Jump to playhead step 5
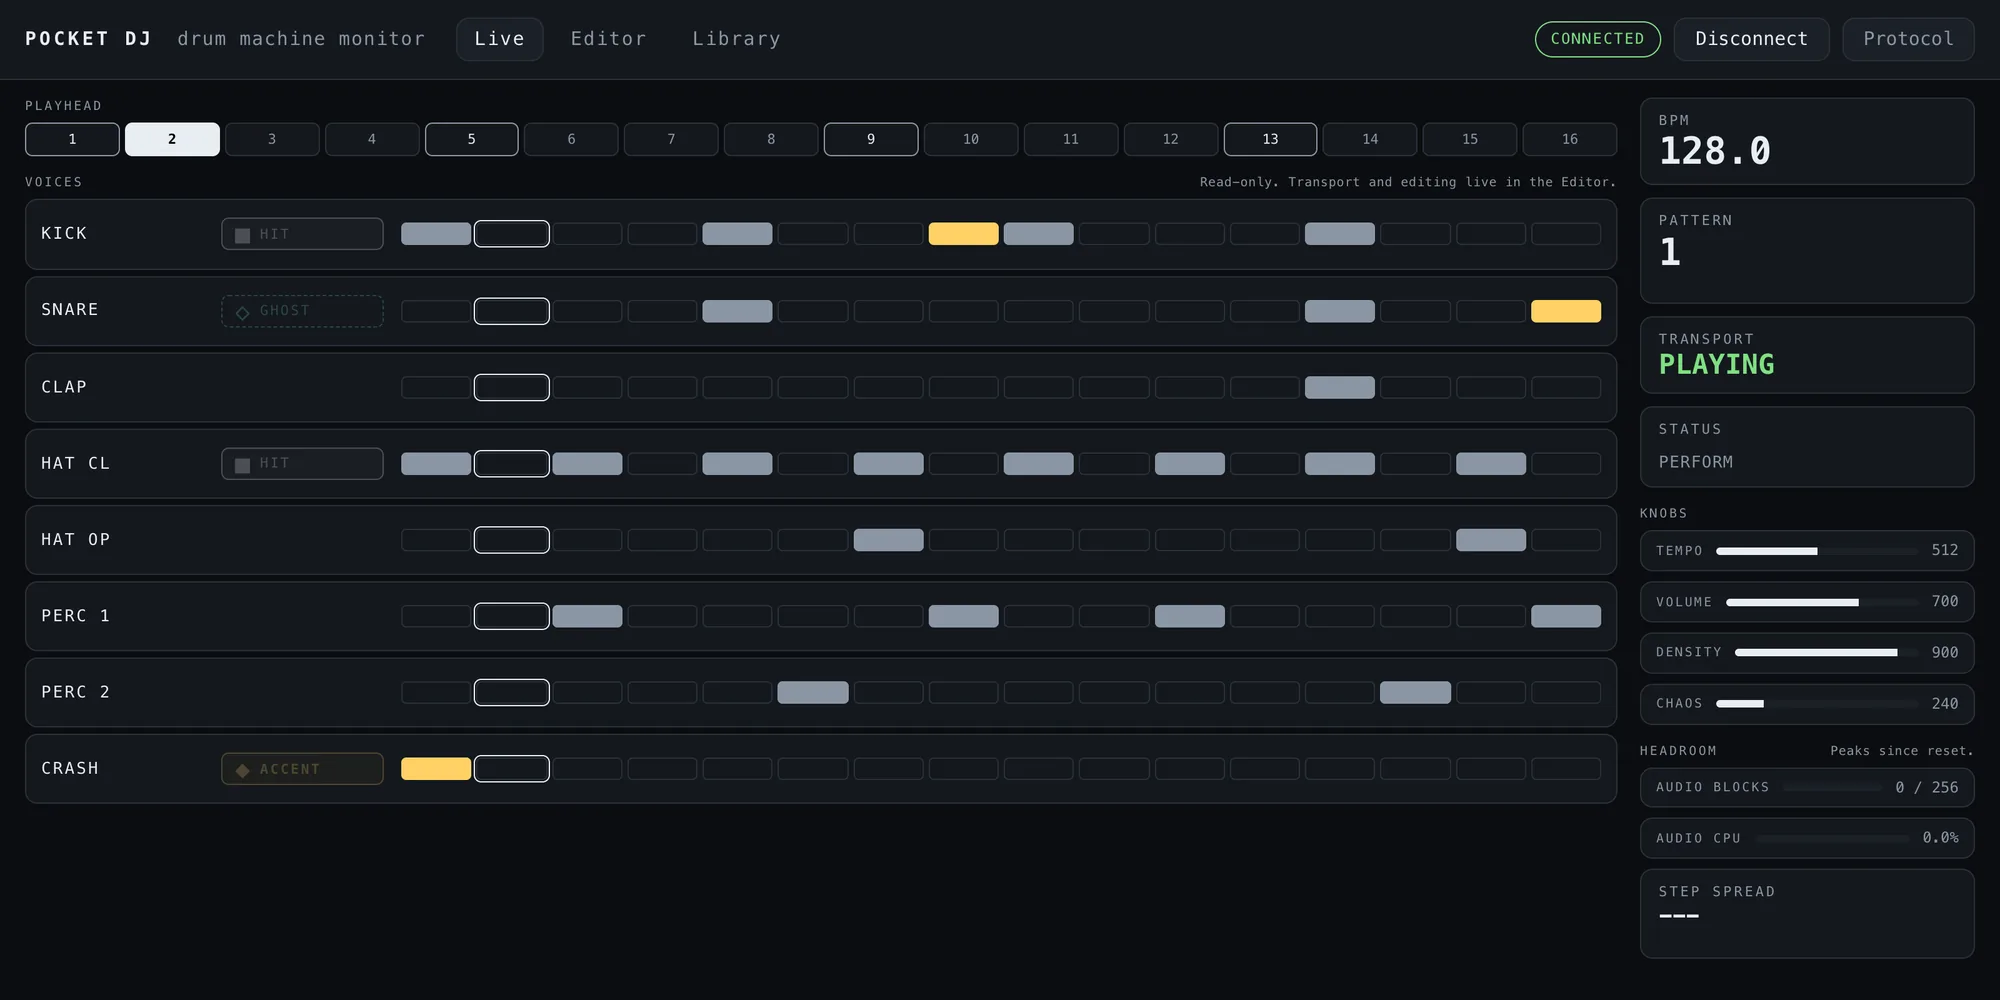The image size is (2000, 1000). tap(471, 139)
